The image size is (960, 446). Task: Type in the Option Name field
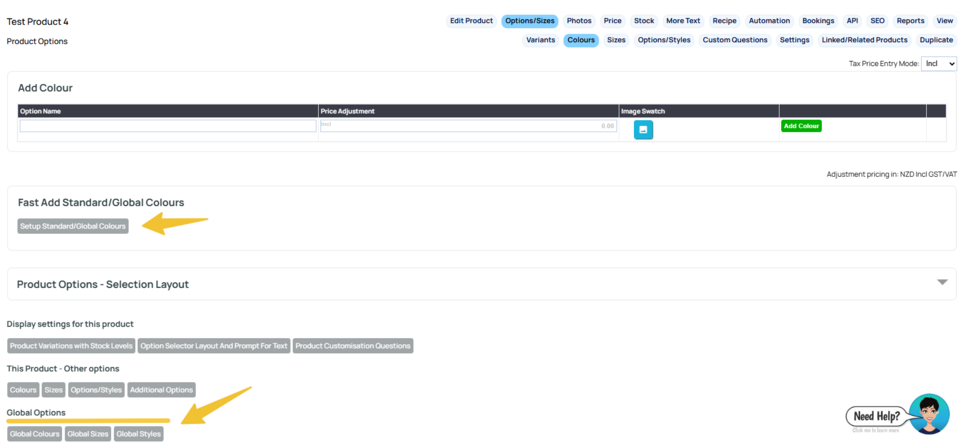168,126
